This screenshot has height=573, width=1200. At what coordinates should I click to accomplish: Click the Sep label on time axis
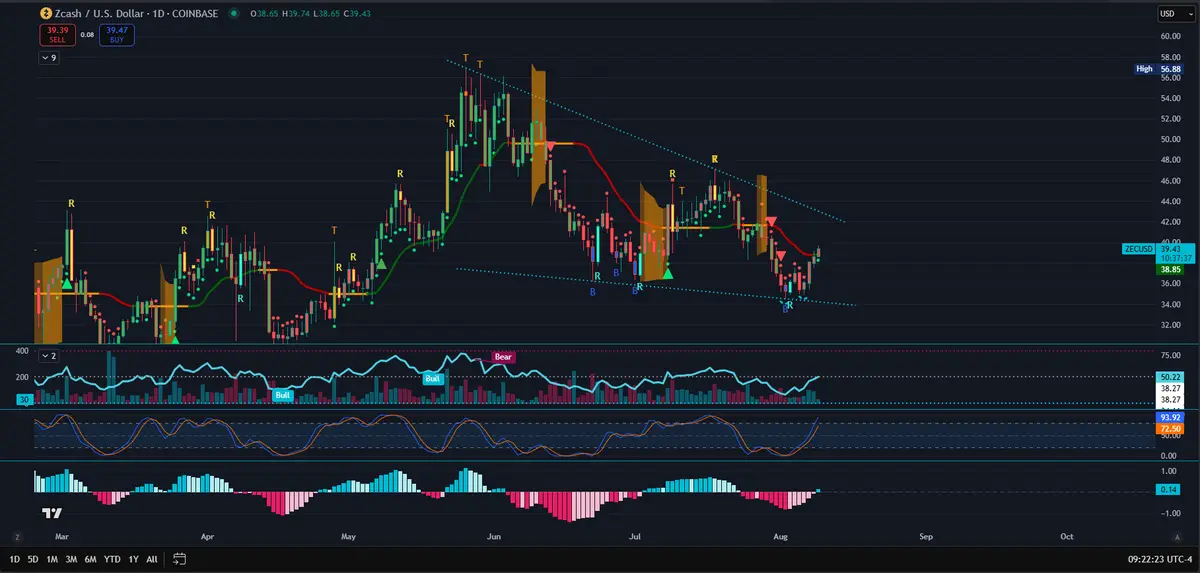[926, 536]
